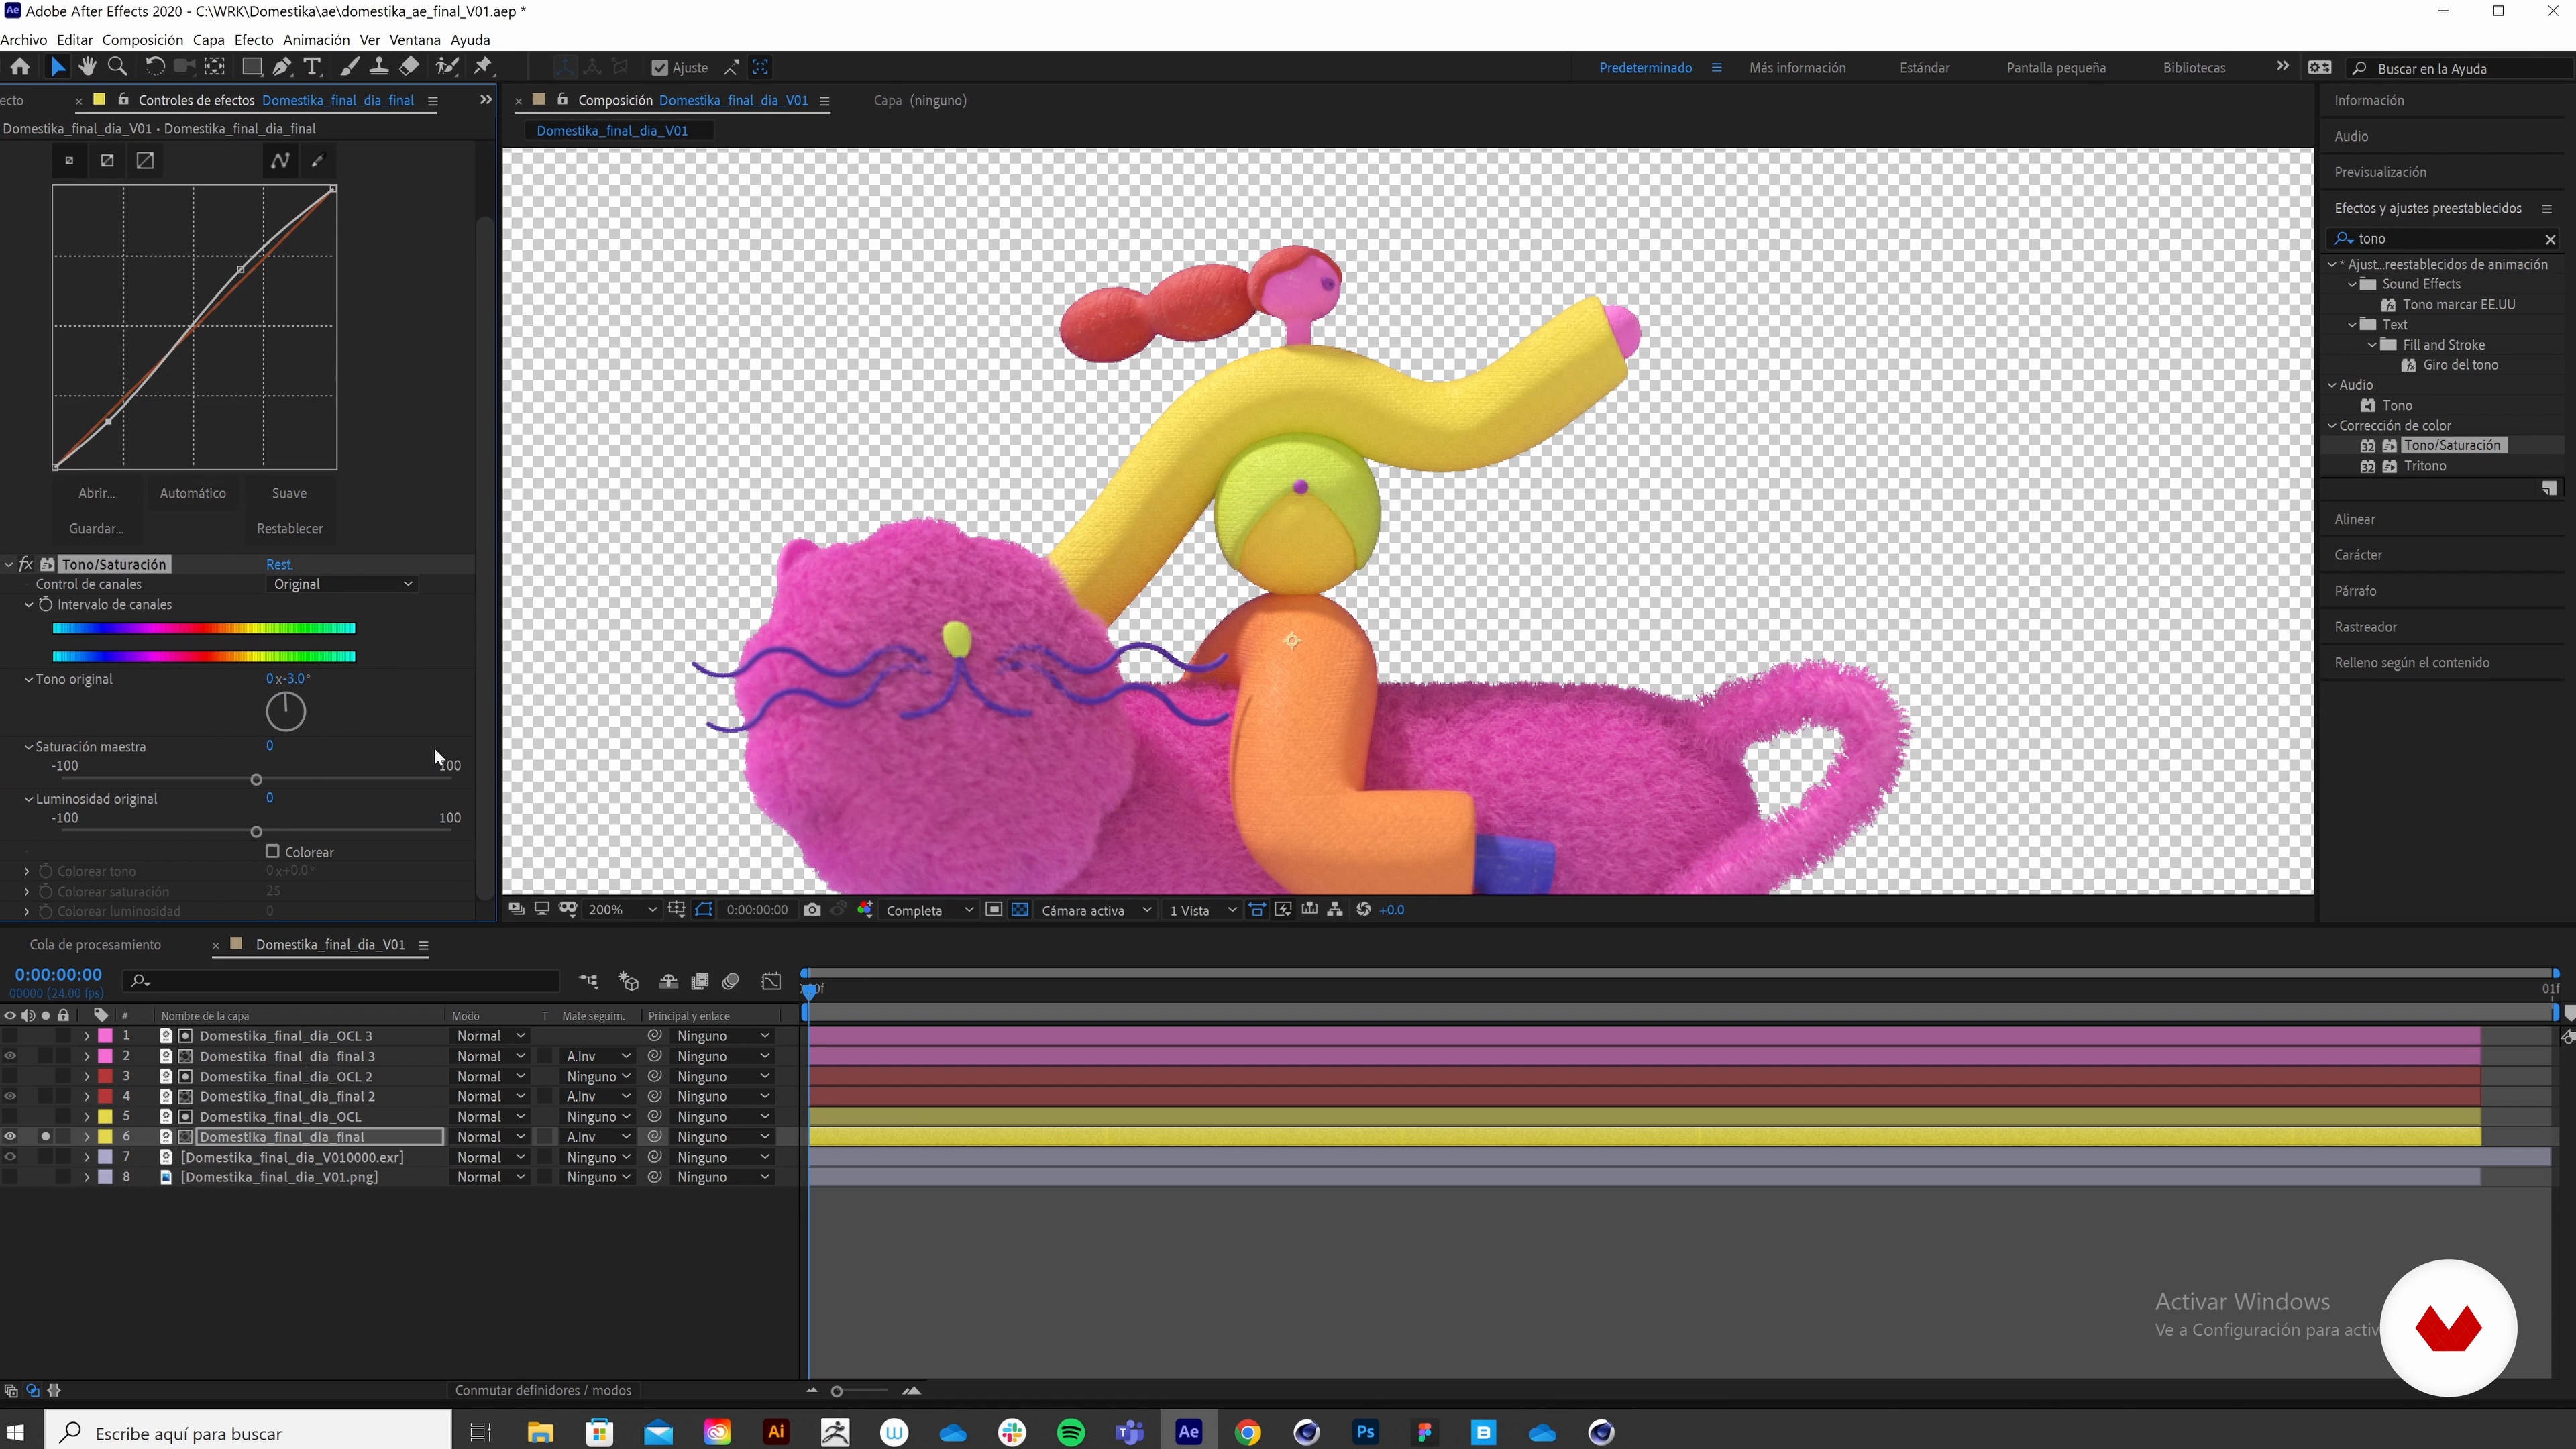
Task: Select the Zoom tool magnifier
Action: click(117, 67)
